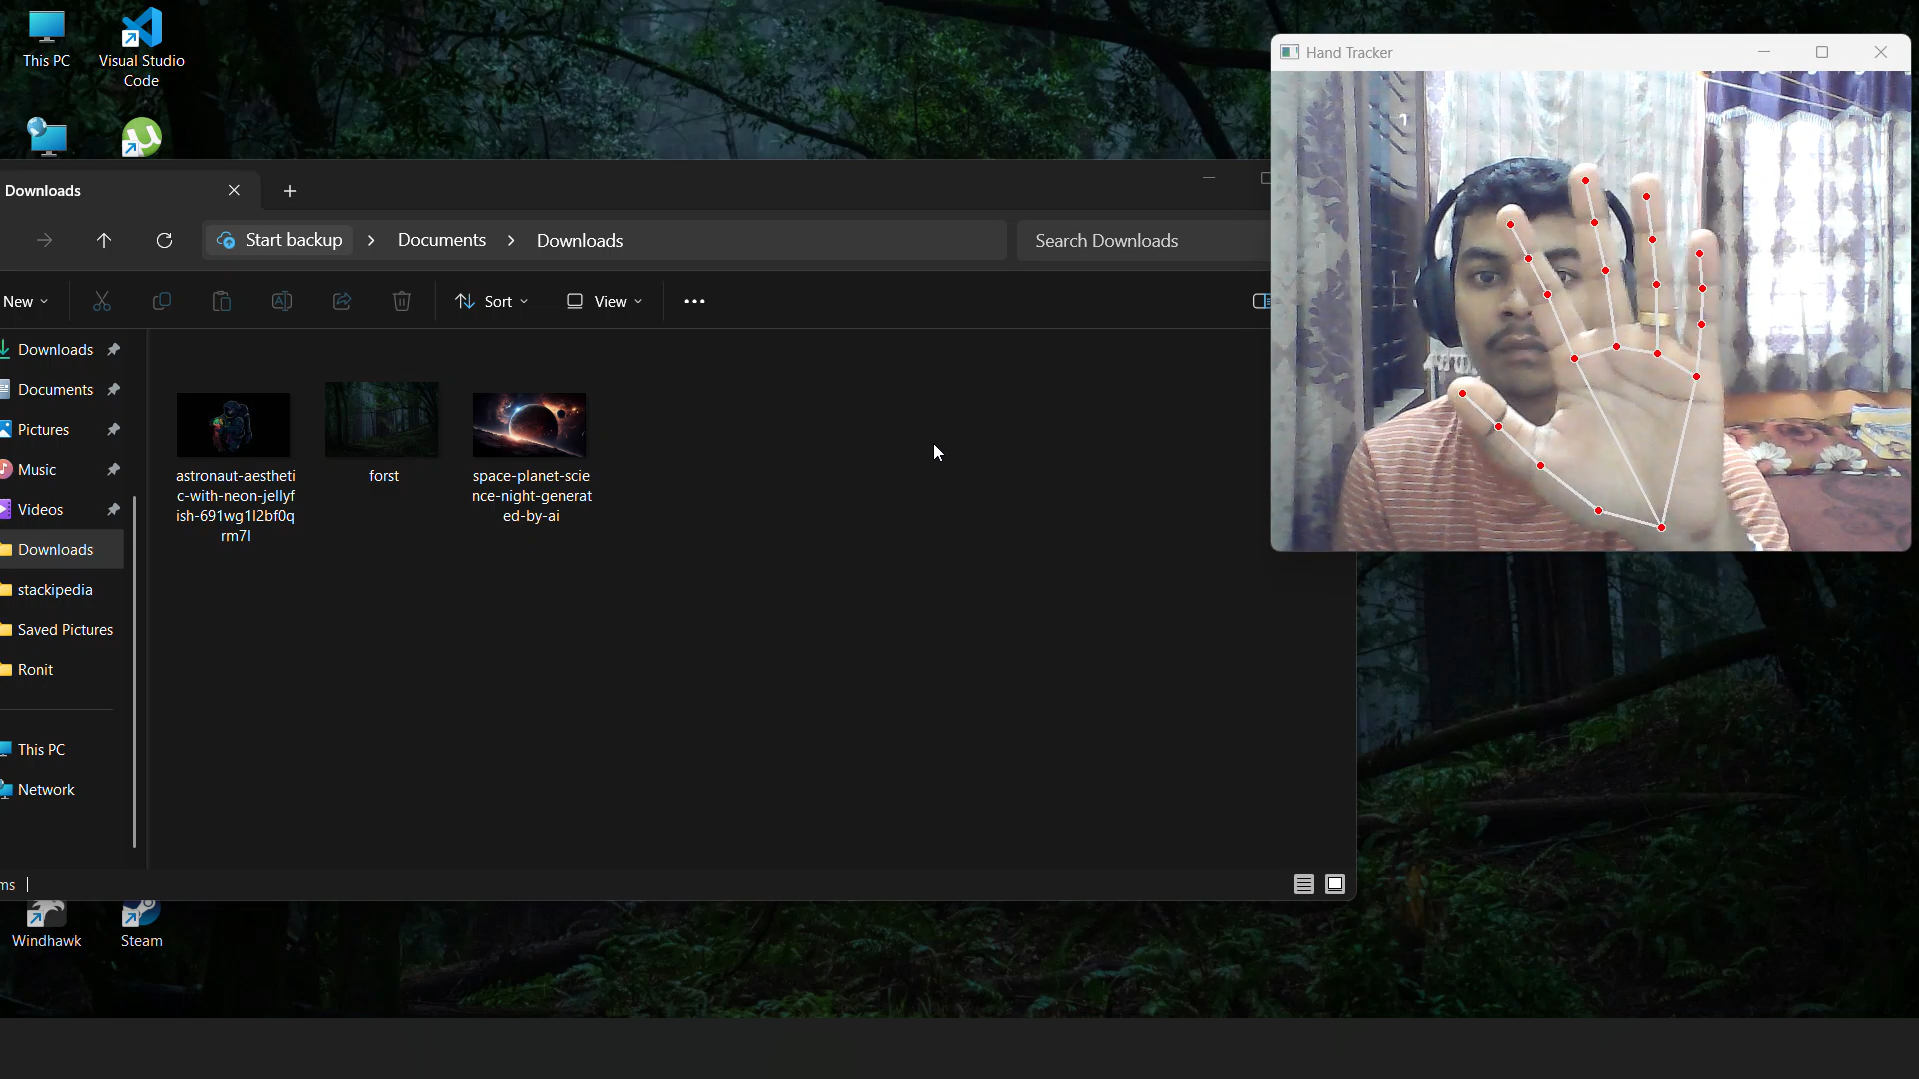Click the Cut scissors icon in toolbar
Image resolution: width=1919 pixels, height=1079 pixels.
pyautogui.click(x=102, y=301)
